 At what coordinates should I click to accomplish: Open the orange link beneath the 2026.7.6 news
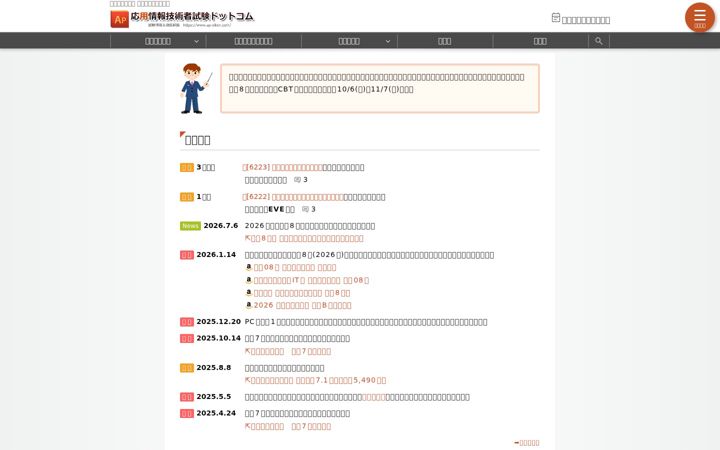[304, 238]
